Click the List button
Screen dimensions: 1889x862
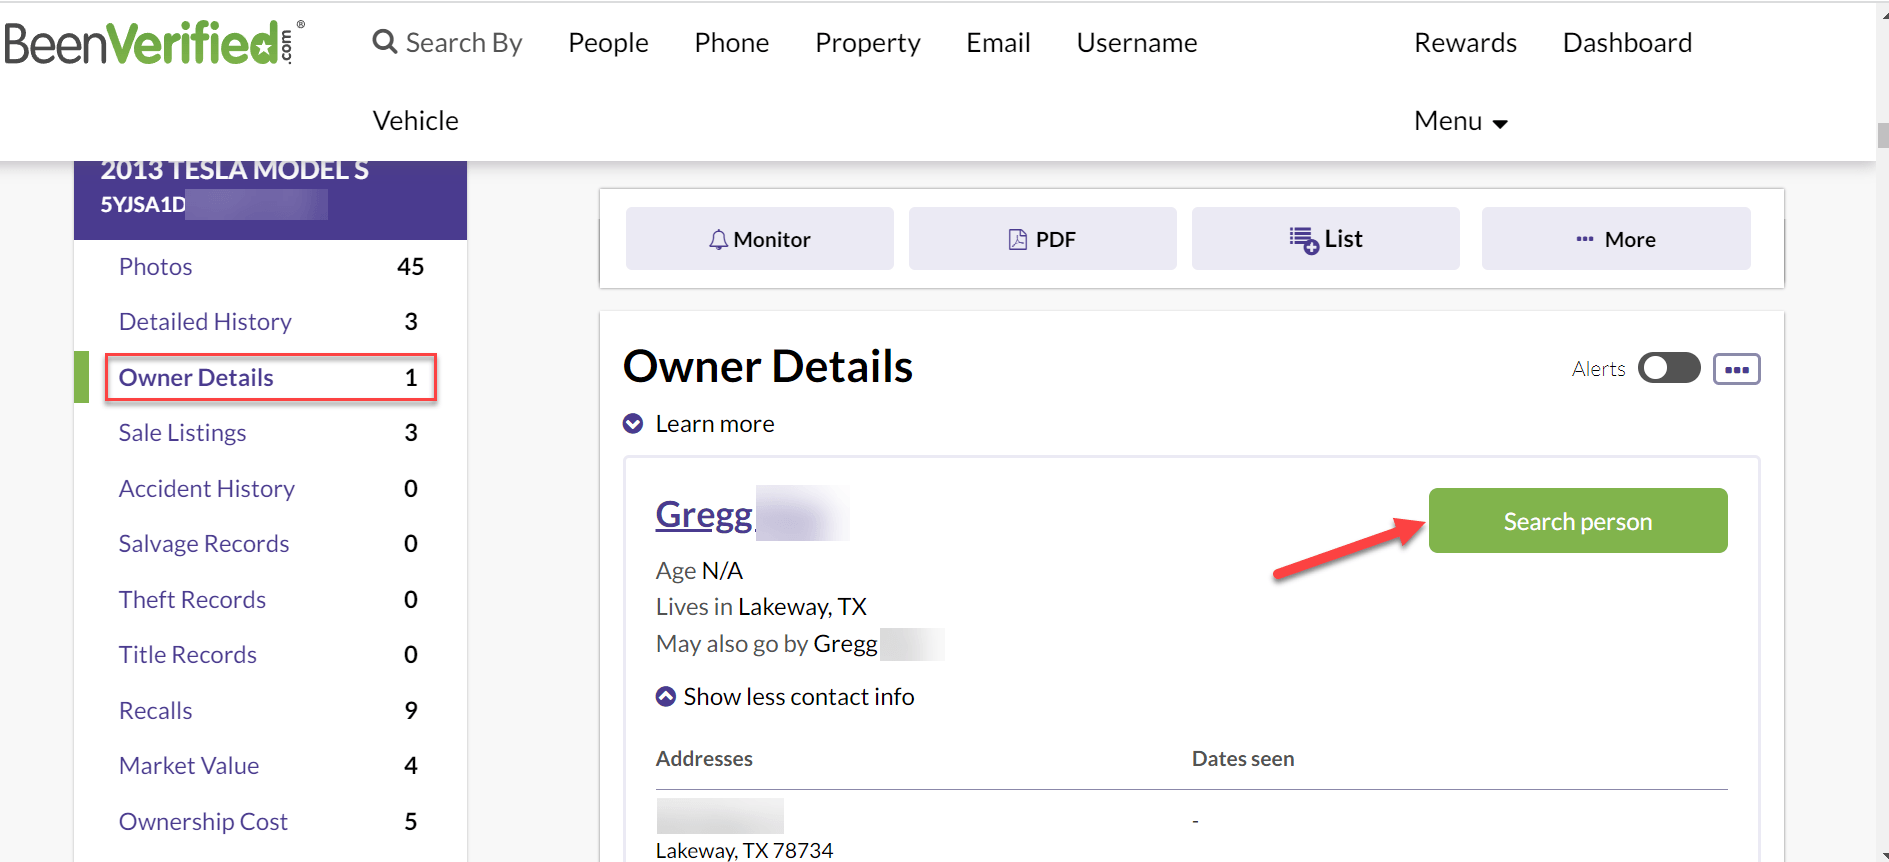click(x=1326, y=239)
